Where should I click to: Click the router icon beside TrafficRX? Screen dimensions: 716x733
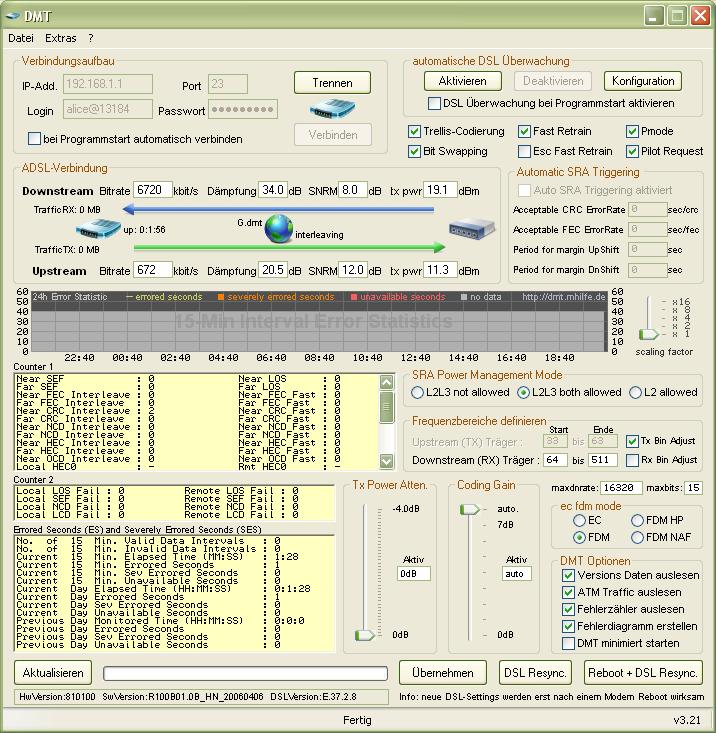coord(98,230)
